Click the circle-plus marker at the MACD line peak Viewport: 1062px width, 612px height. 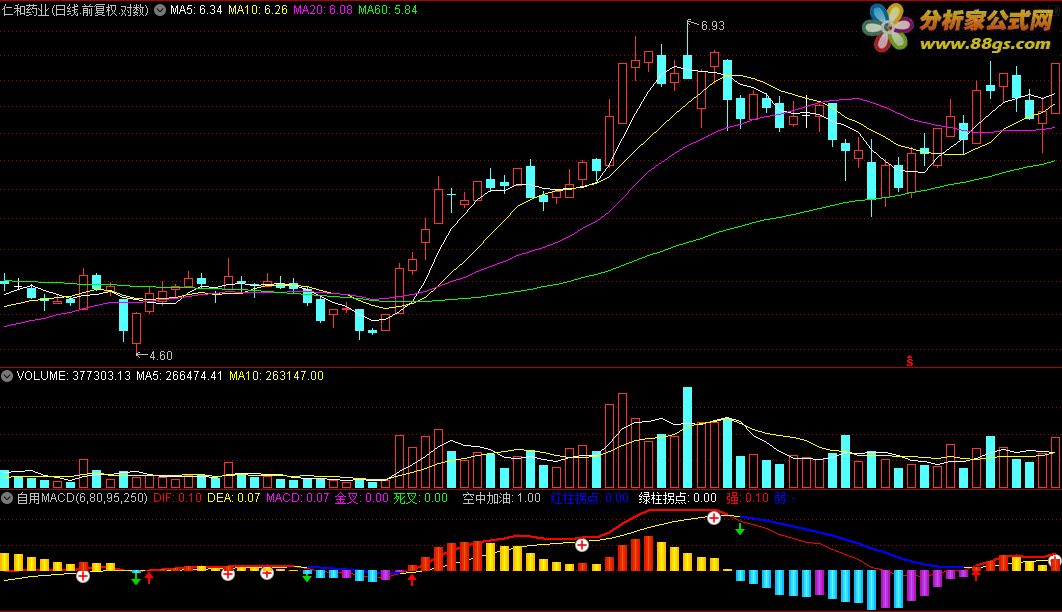point(714,518)
